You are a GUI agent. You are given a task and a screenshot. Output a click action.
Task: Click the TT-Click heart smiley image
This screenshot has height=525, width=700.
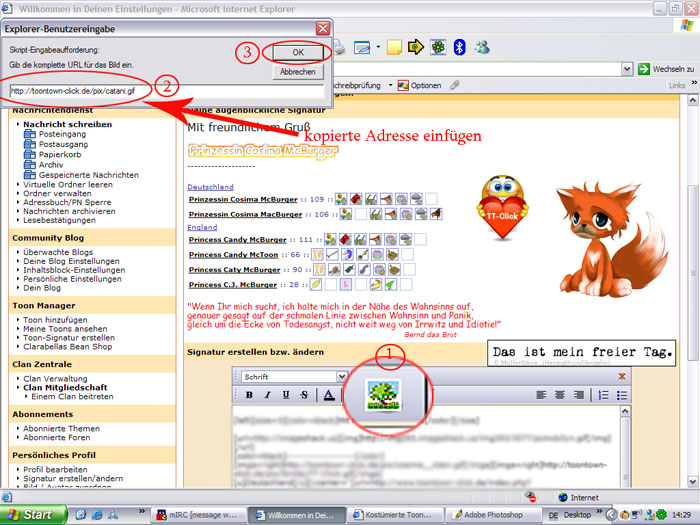[503, 207]
